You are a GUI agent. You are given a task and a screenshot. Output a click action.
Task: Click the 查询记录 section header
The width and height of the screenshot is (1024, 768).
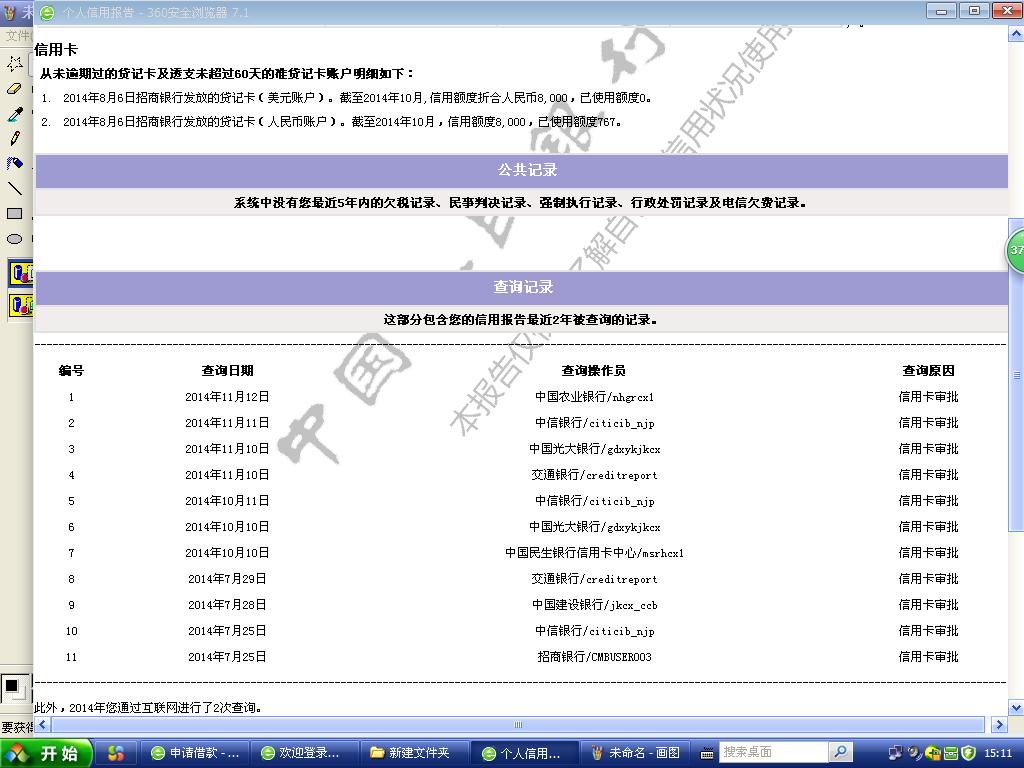(521, 287)
